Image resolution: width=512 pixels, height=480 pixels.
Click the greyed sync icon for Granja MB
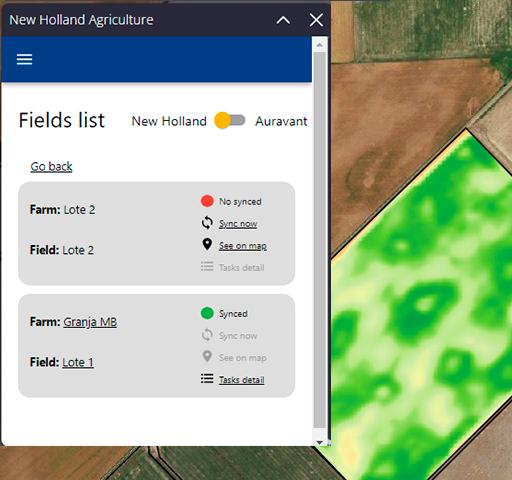pos(207,335)
